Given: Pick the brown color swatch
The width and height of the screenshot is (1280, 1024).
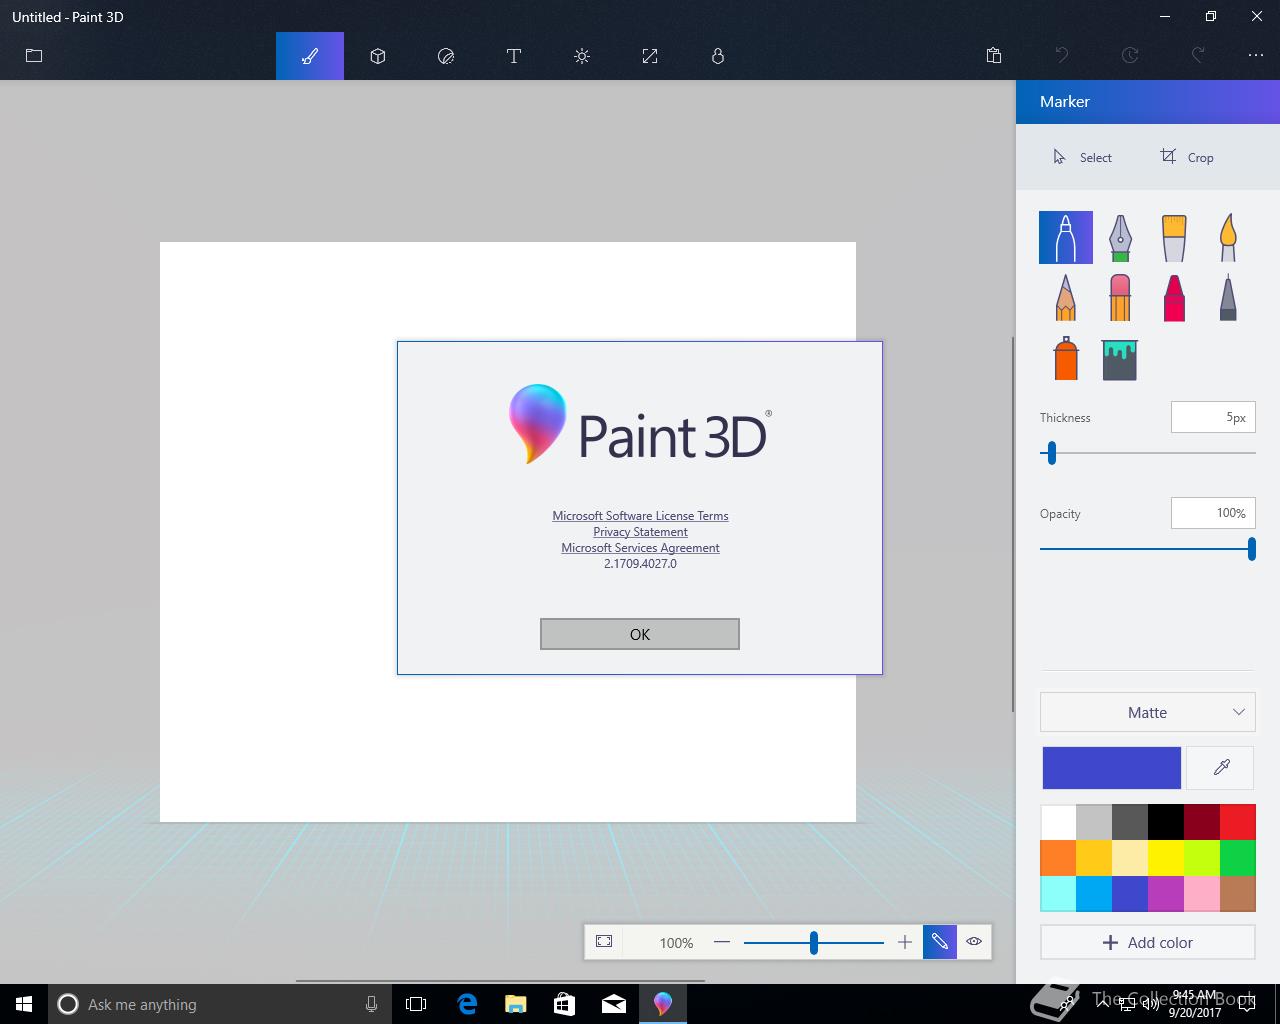Looking at the screenshot, I should (1238, 894).
